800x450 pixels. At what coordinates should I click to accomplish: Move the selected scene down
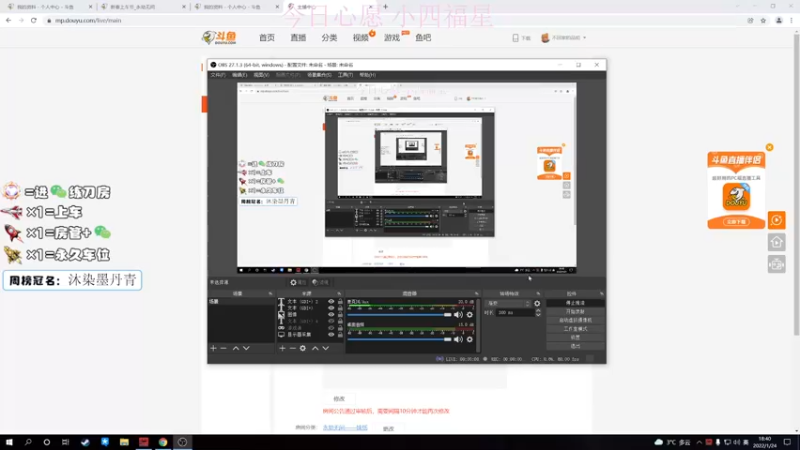(x=246, y=348)
